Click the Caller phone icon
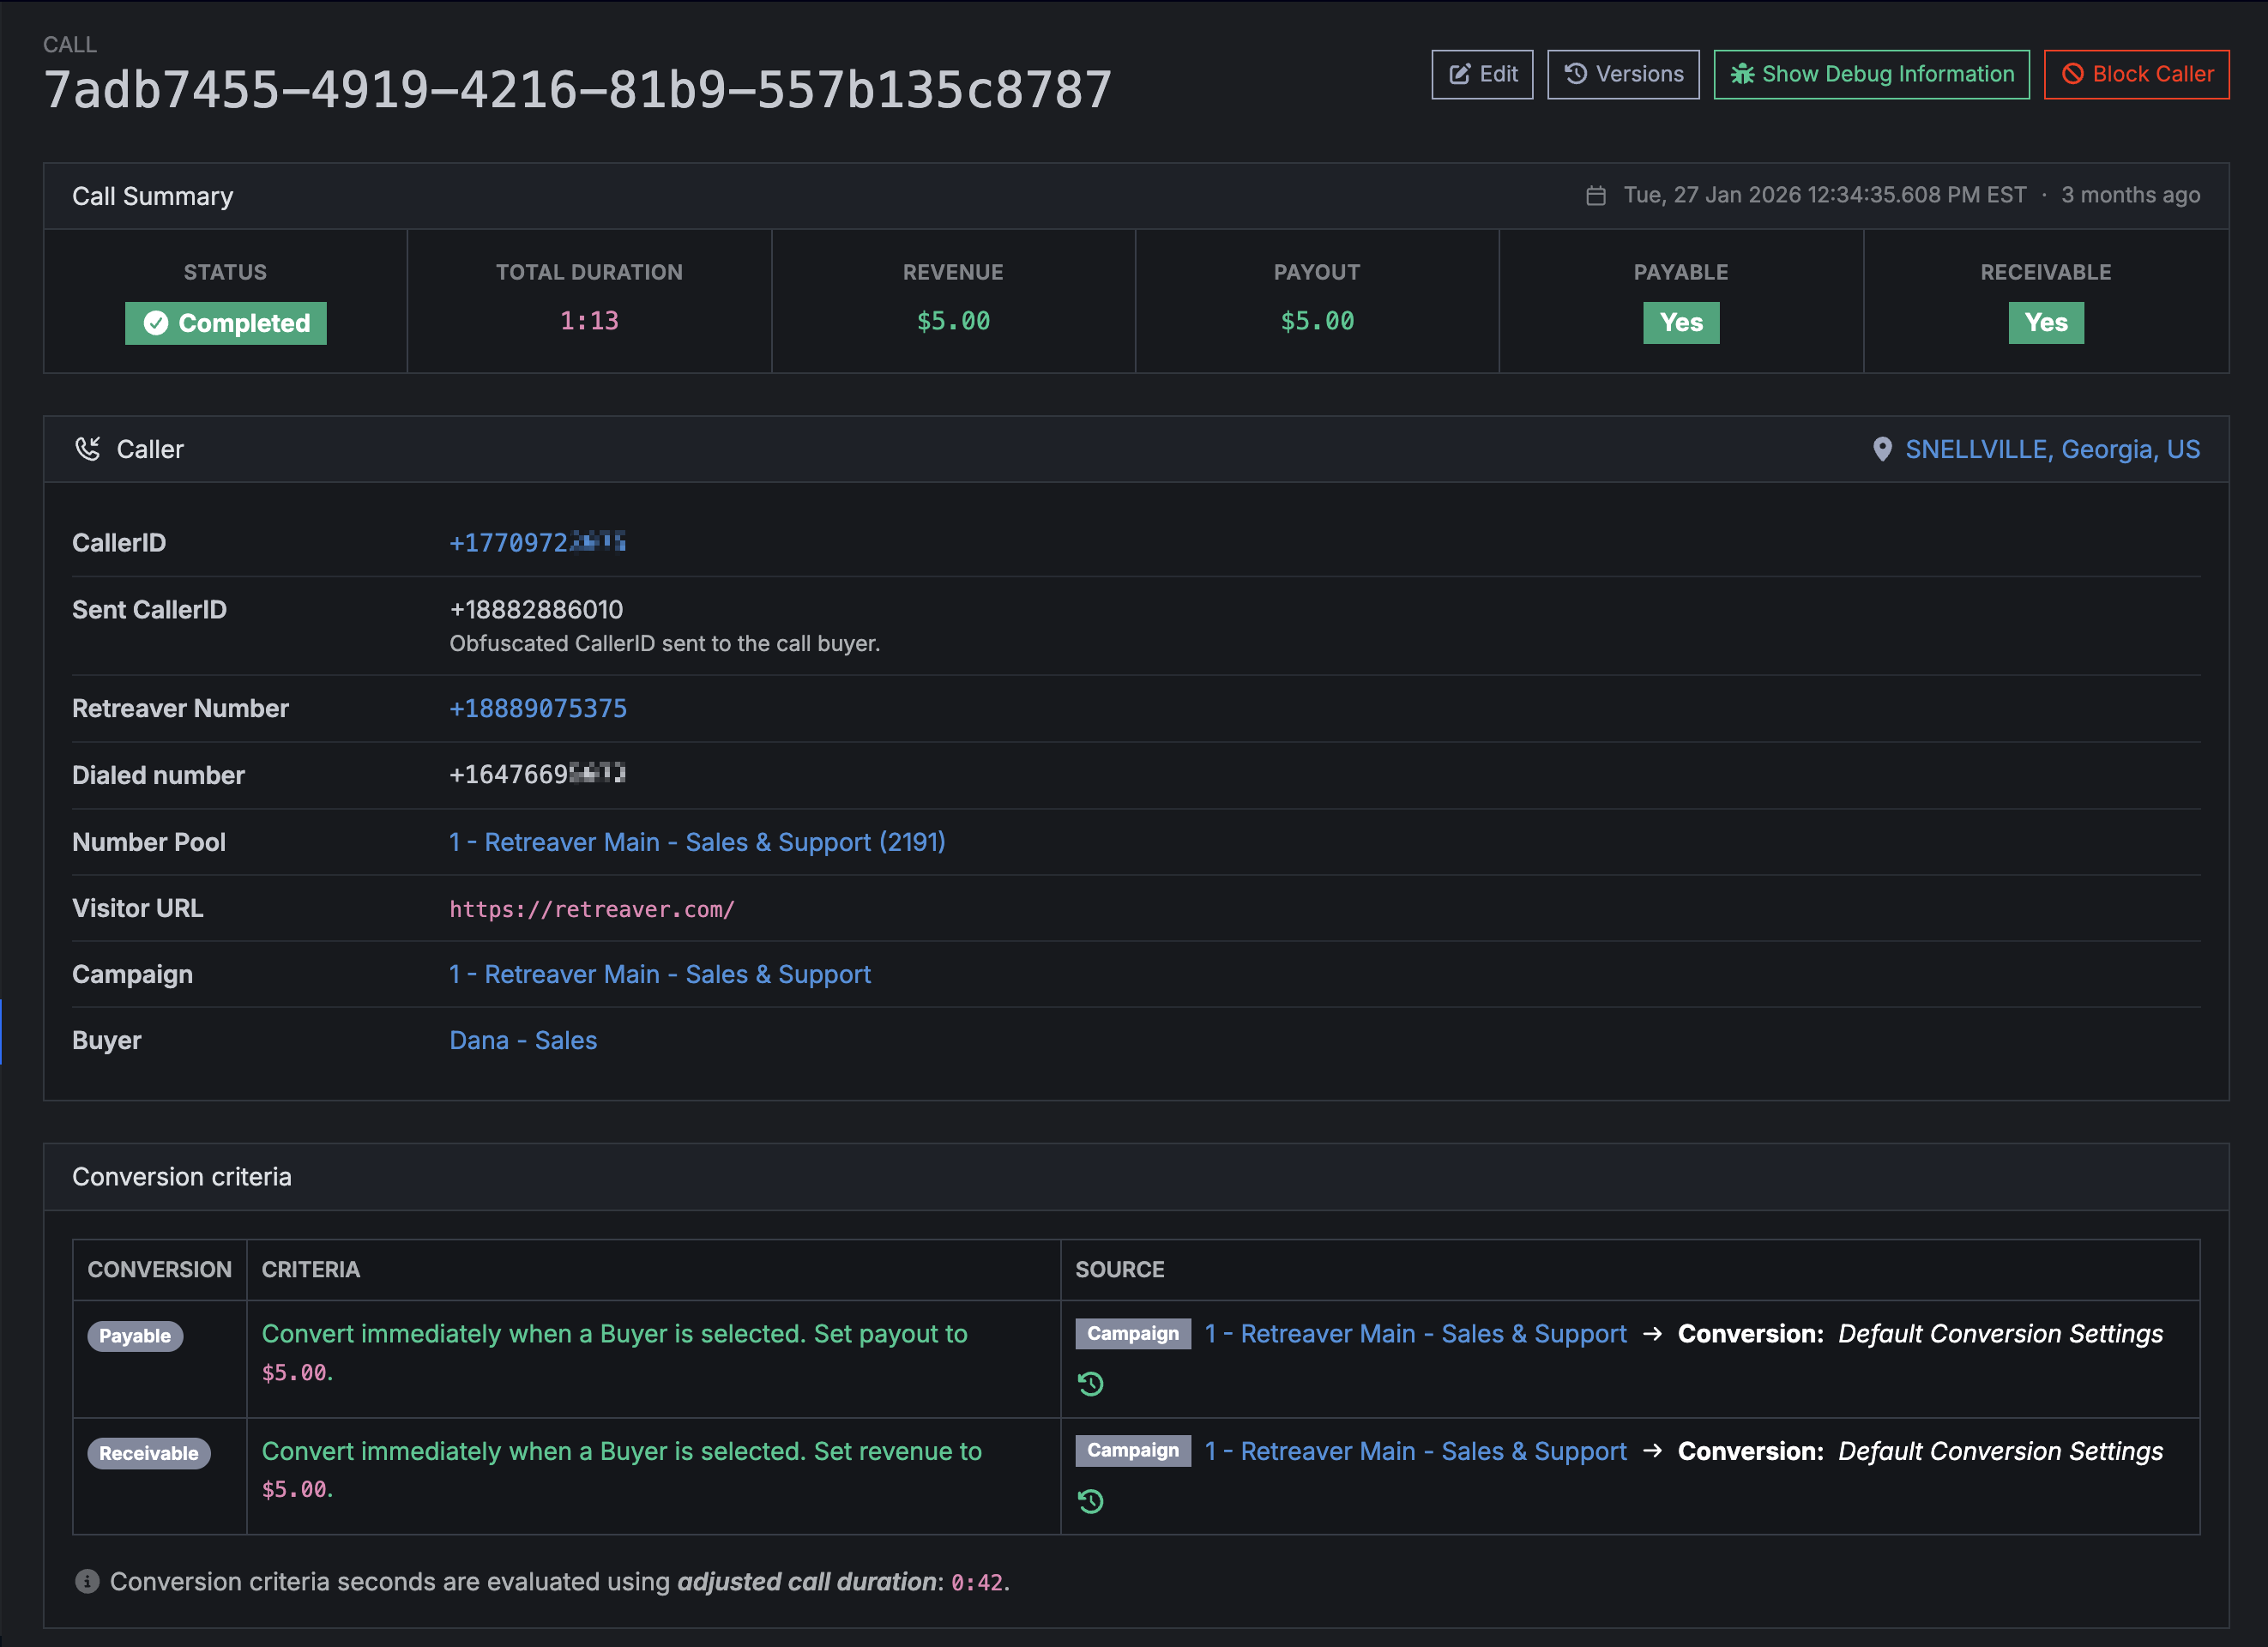Viewport: 2268px width, 1647px height. click(88, 449)
